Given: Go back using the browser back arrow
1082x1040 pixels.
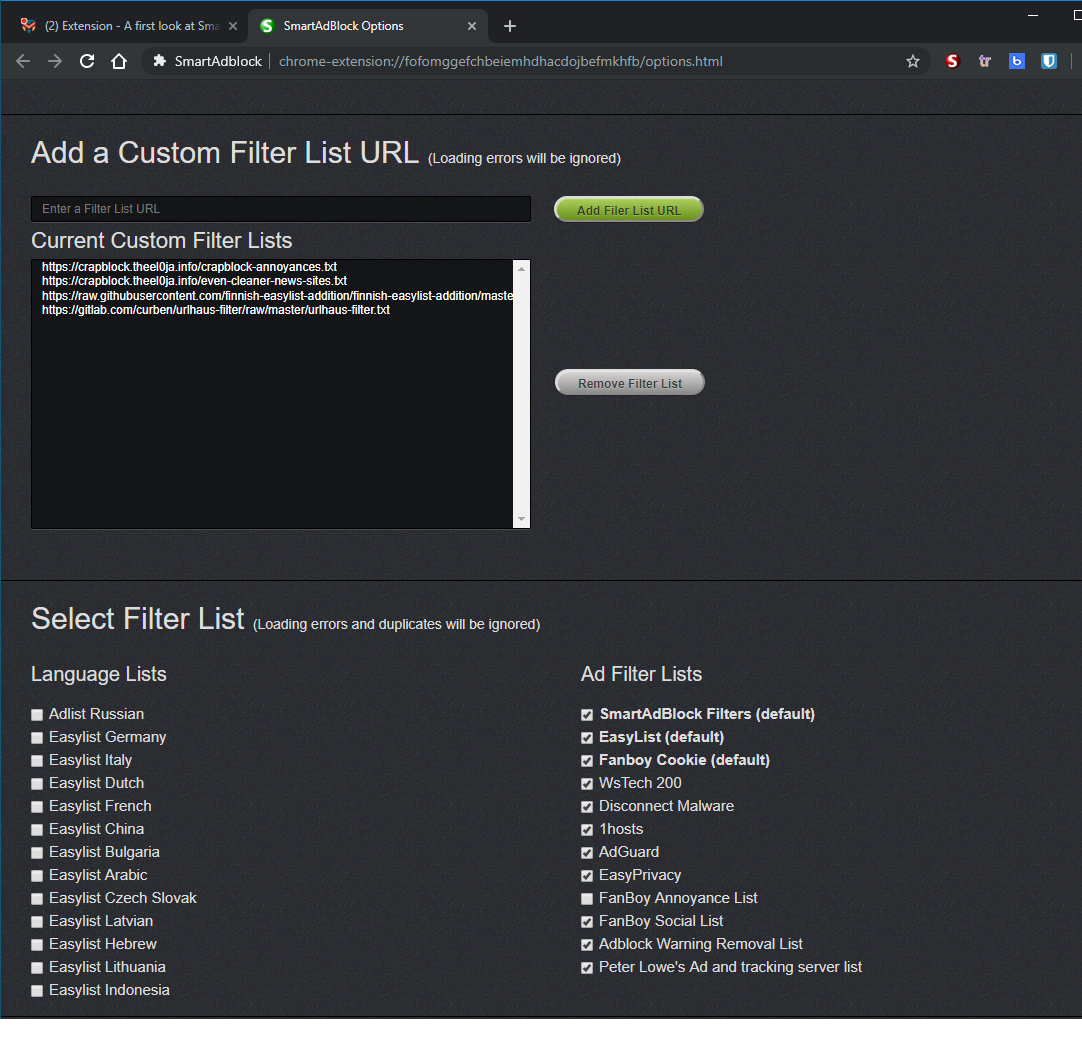Looking at the screenshot, I should [x=23, y=61].
